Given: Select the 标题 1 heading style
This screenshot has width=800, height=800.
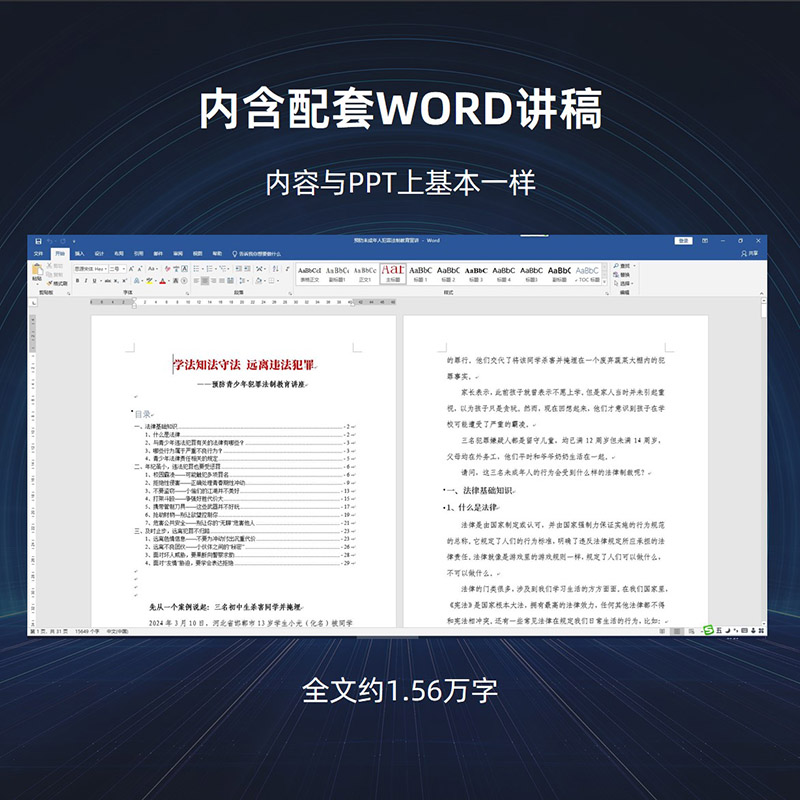Looking at the screenshot, I should [x=420, y=274].
